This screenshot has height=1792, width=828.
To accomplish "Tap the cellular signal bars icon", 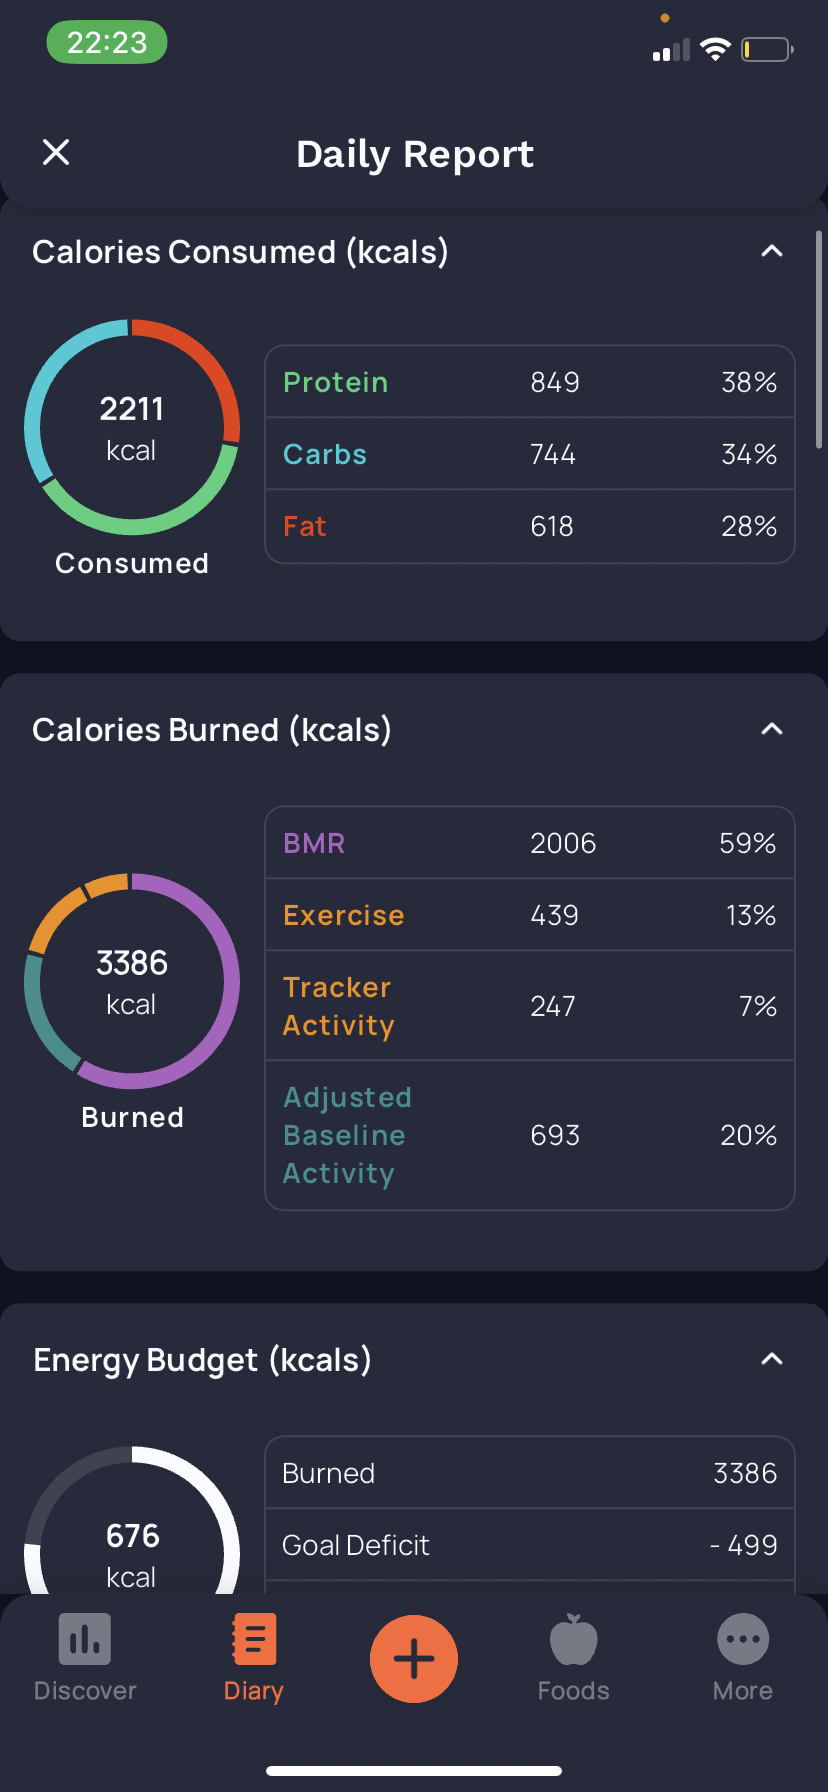I will tap(671, 50).
